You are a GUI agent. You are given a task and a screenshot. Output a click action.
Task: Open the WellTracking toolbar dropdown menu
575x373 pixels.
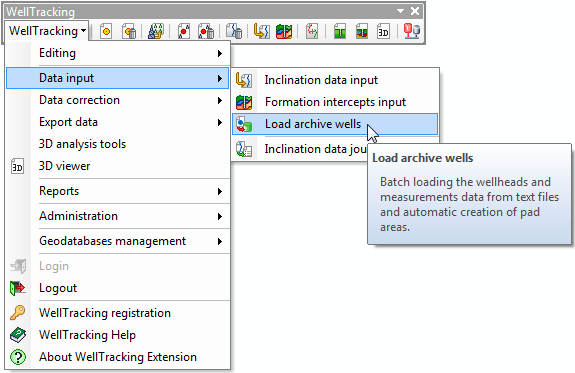click(47, 31)
